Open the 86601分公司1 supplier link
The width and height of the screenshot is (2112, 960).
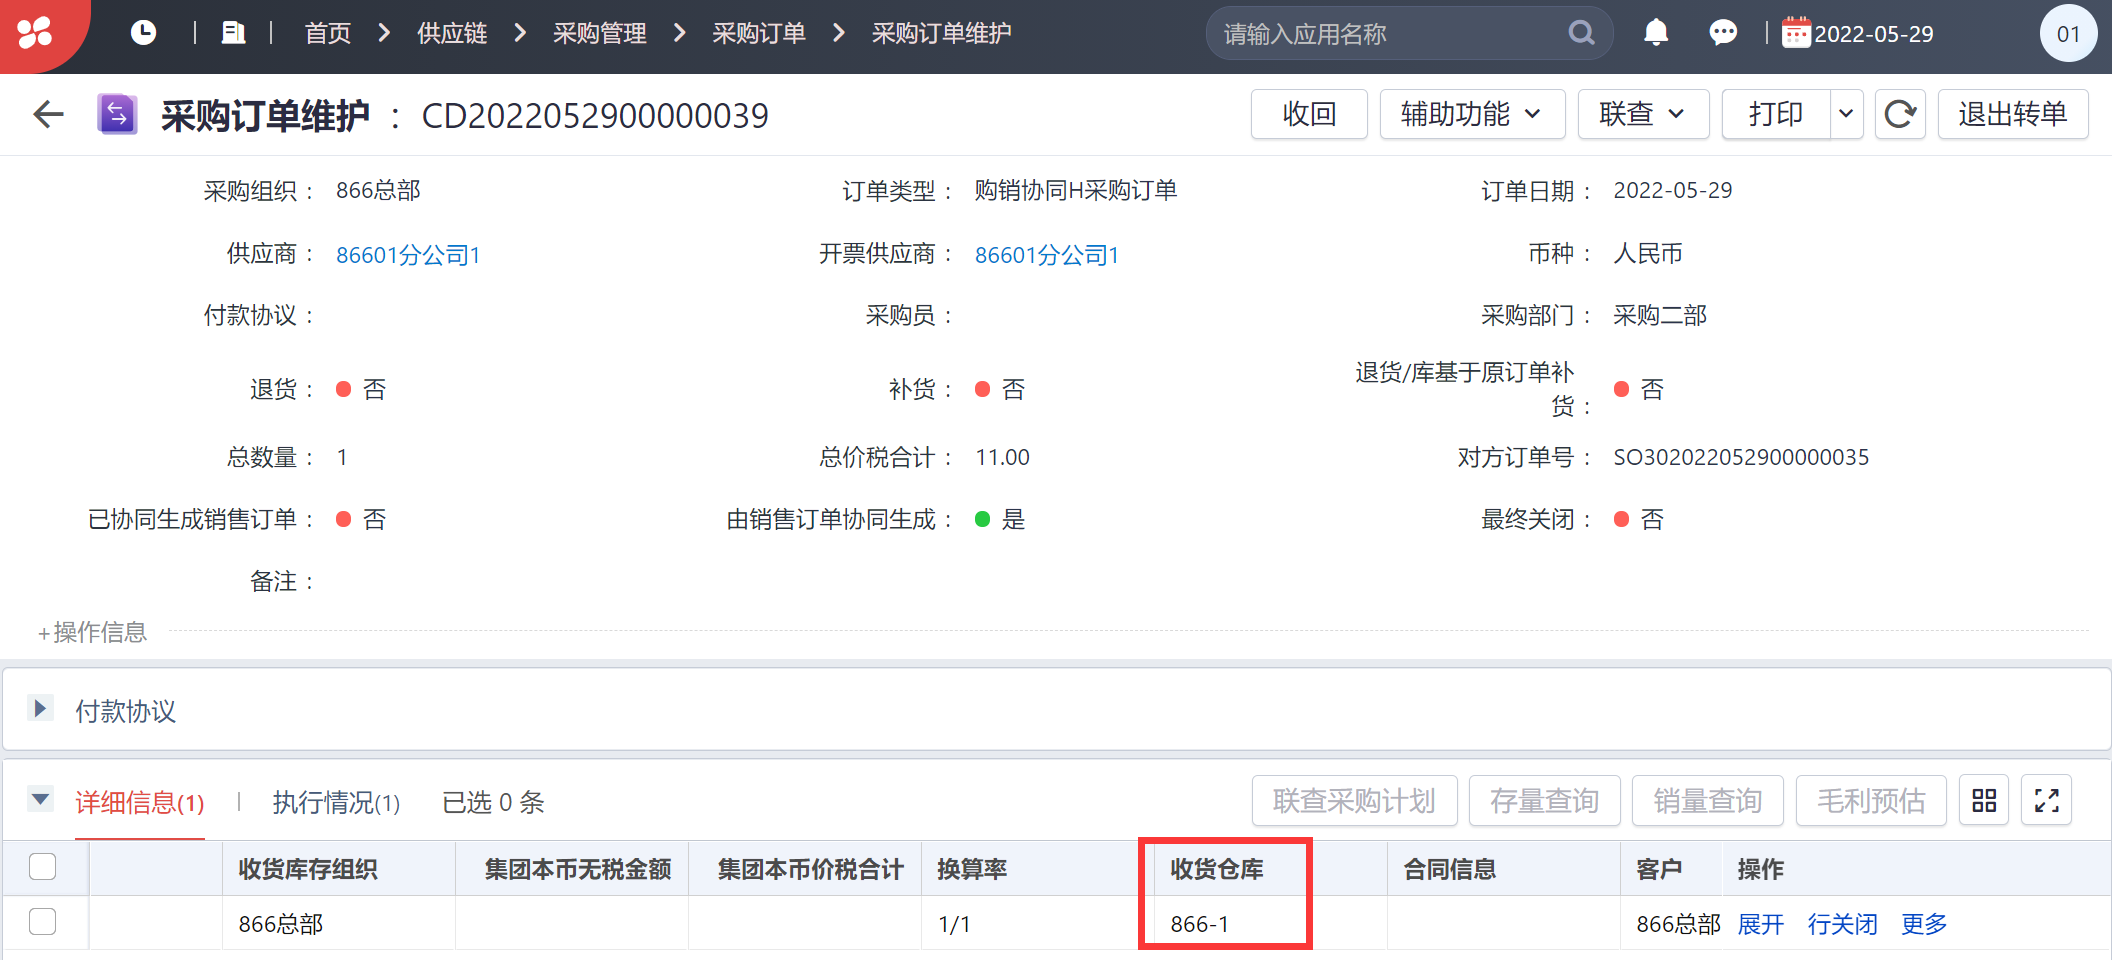pyautogui.click(x=408, y=255)
